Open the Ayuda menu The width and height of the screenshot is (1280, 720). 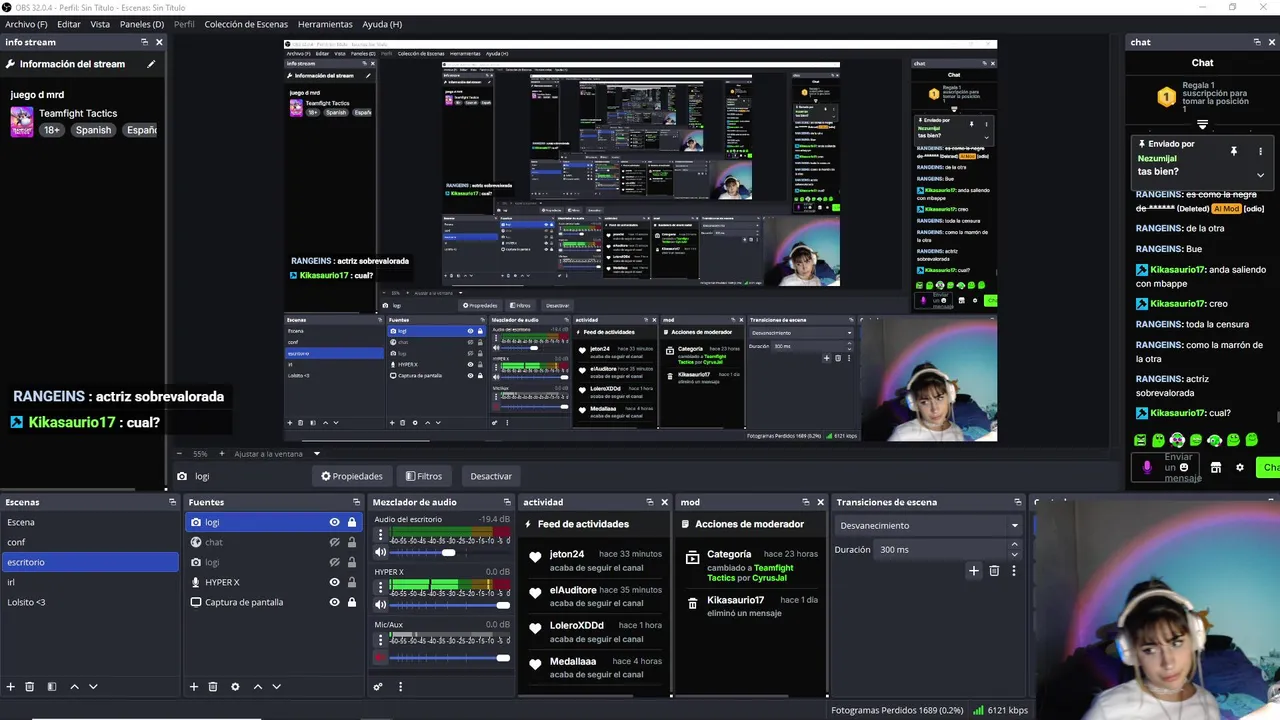382,24
